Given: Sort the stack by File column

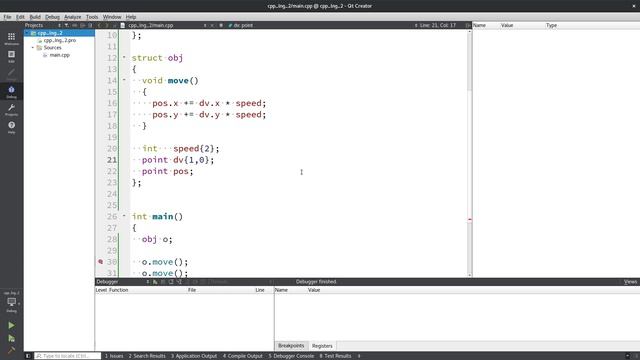Looking at the screenshot, I should click(x=192, y=290).
